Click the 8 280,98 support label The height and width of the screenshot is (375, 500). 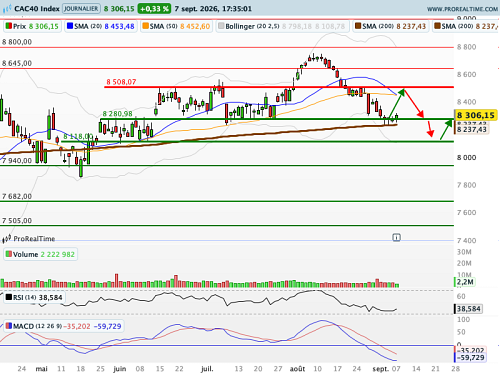tap(117, 114)
